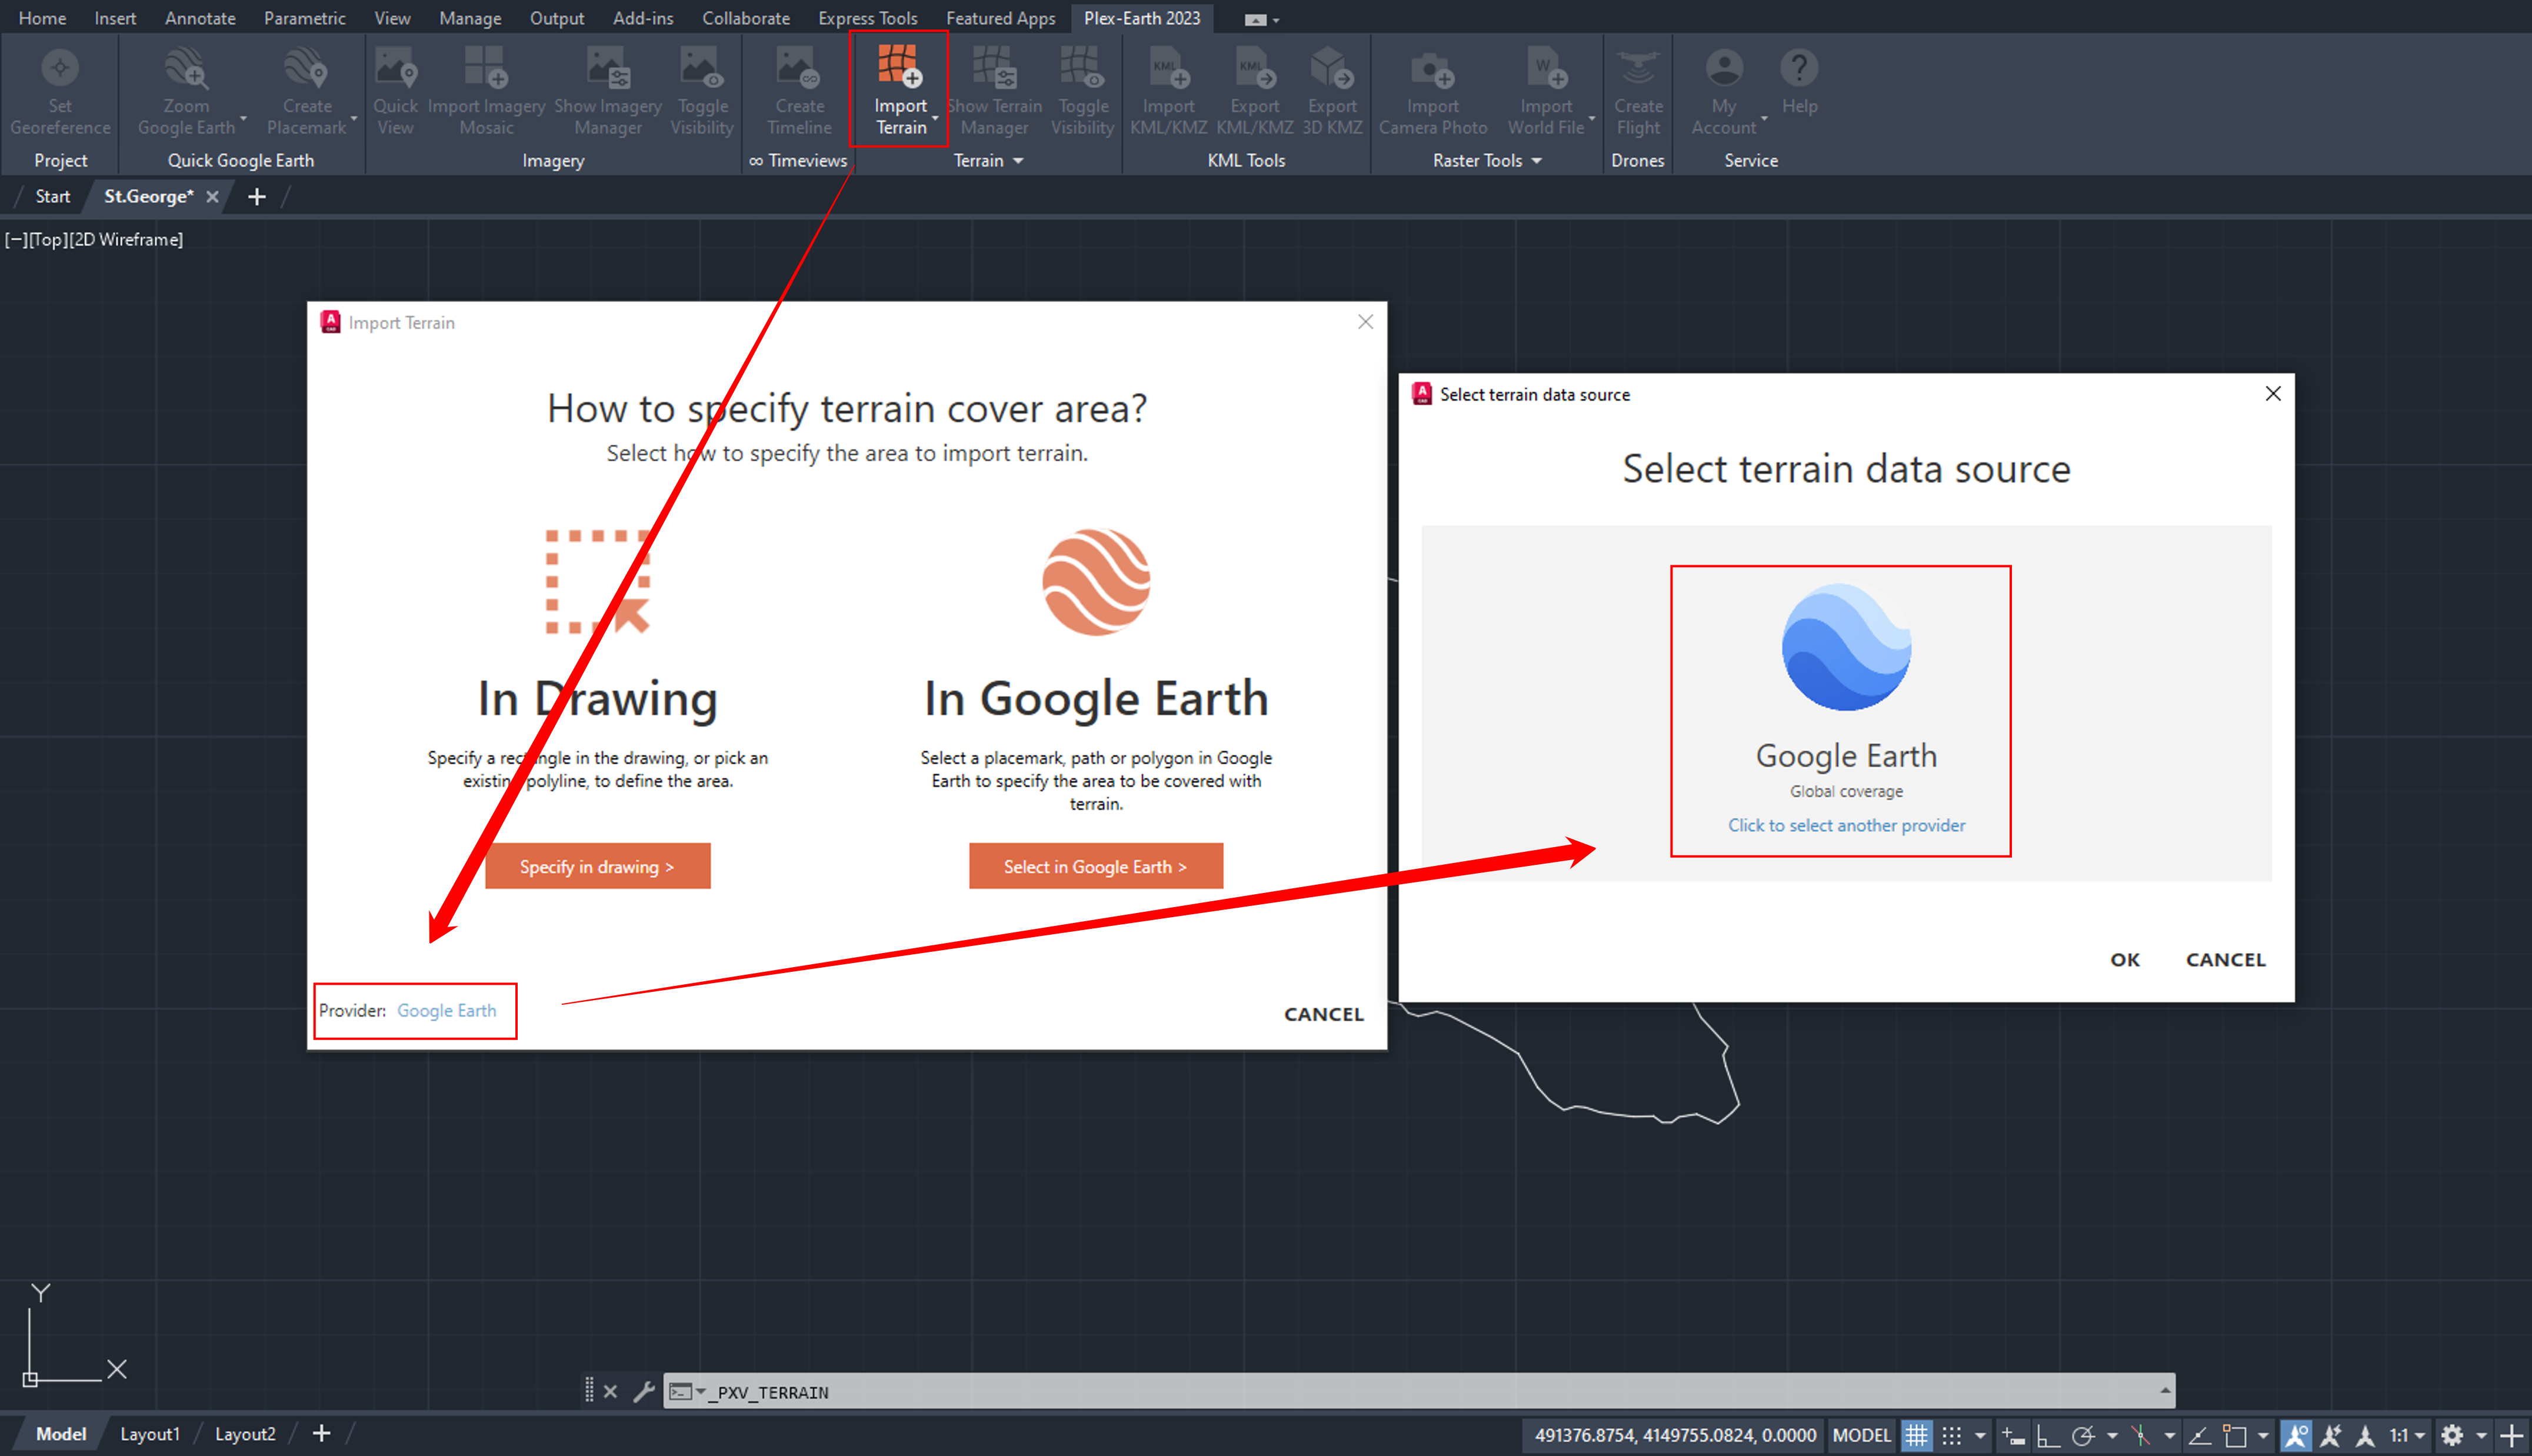Image resolution: width=2532 pixels, height=1456 pixels.
Task: Open Zoom Google Earth dropdown arrow
Action: pos(243,119)
